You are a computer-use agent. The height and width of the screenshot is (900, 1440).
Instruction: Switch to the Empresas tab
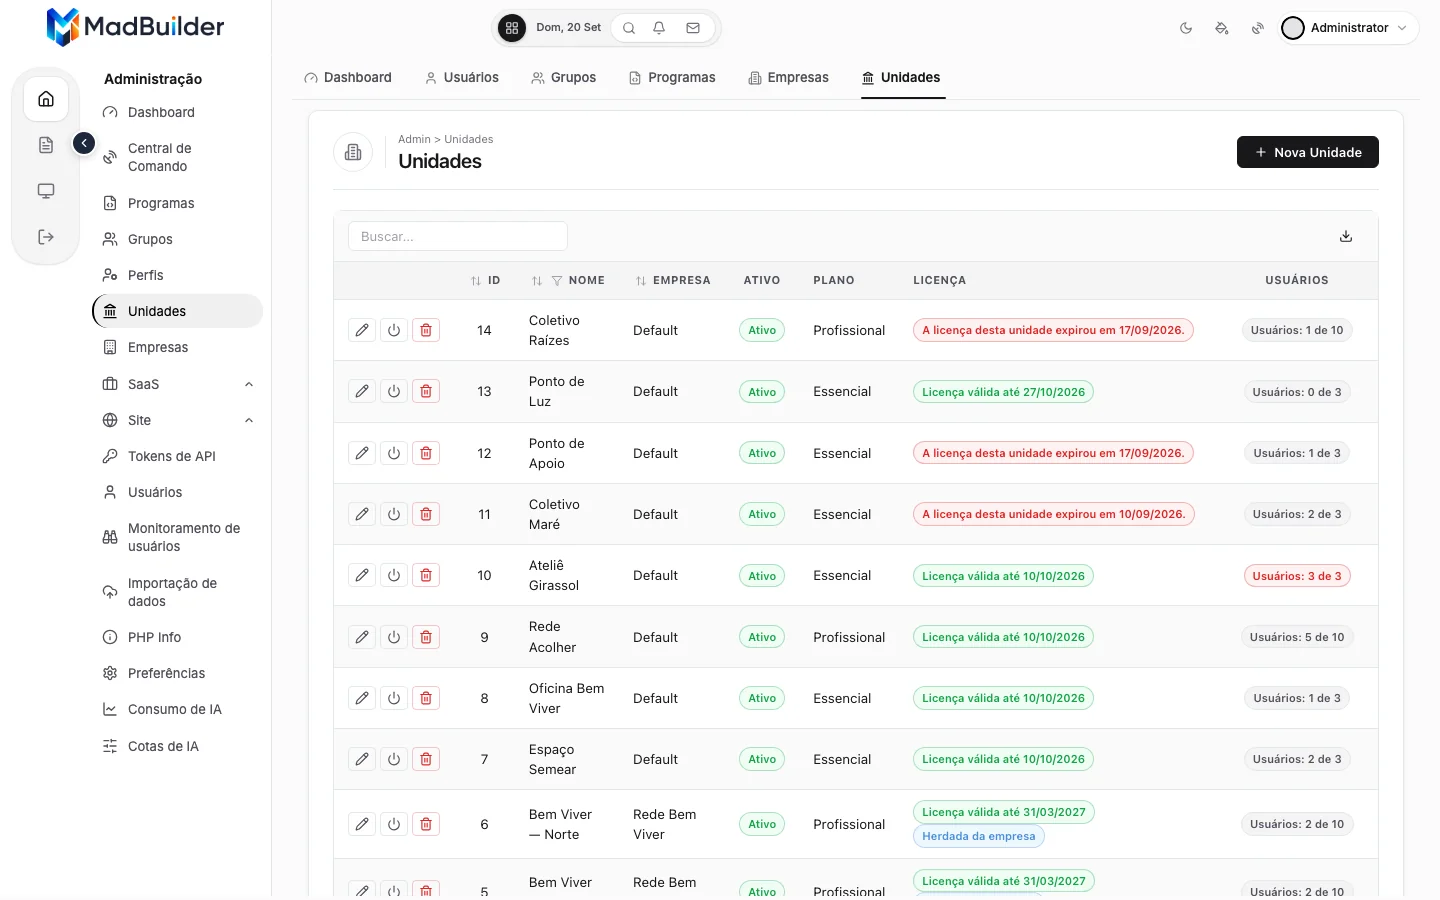788,77
